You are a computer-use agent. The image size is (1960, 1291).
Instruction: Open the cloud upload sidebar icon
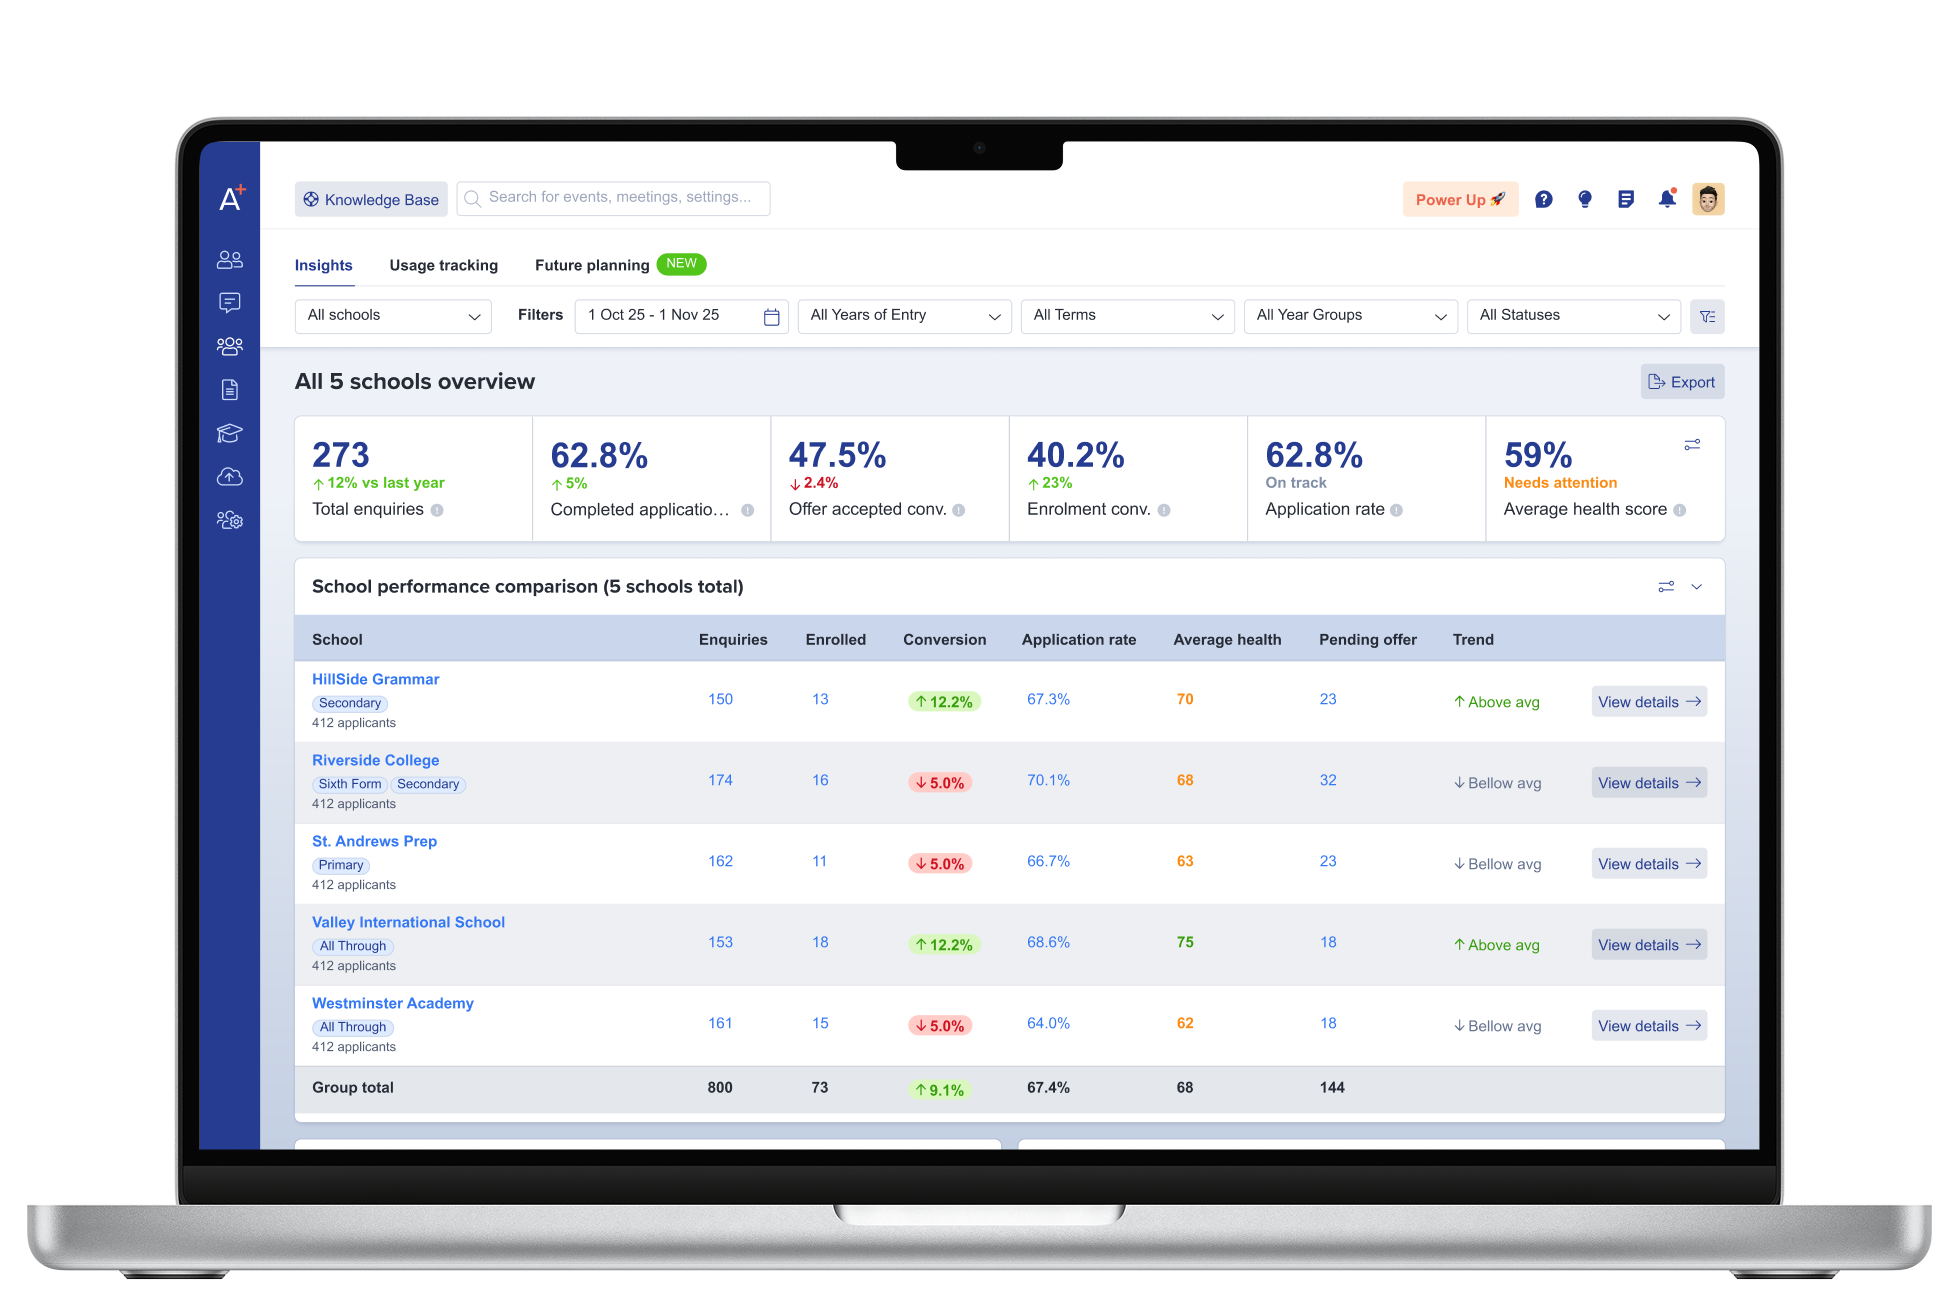(230, 476)
